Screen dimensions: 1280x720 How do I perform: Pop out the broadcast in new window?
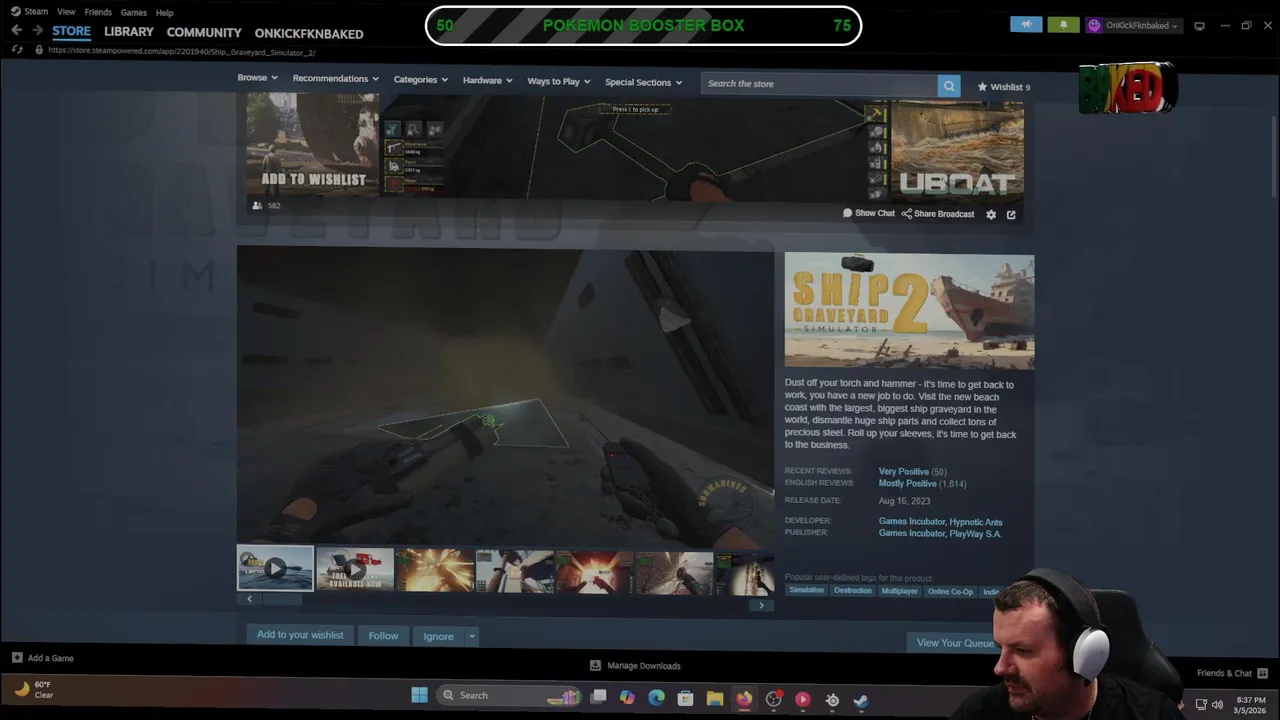click(1011, 214)
